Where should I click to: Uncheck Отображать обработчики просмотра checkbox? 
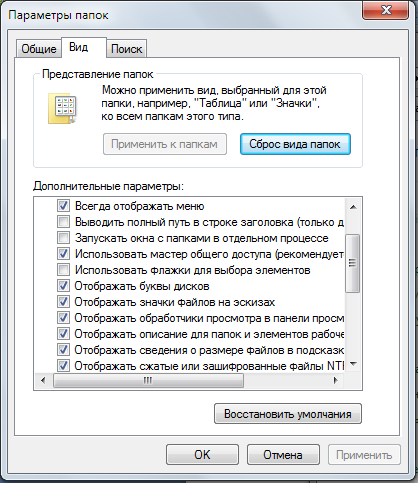click(63, 318)
